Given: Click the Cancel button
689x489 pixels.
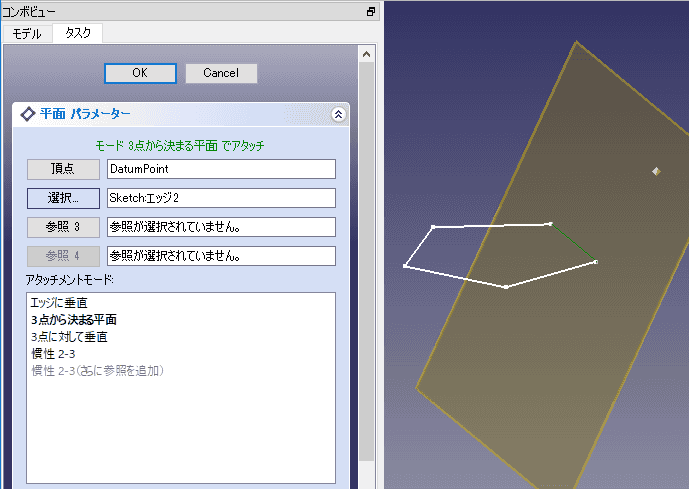Looking at the screenshot, I should point(221,73).
